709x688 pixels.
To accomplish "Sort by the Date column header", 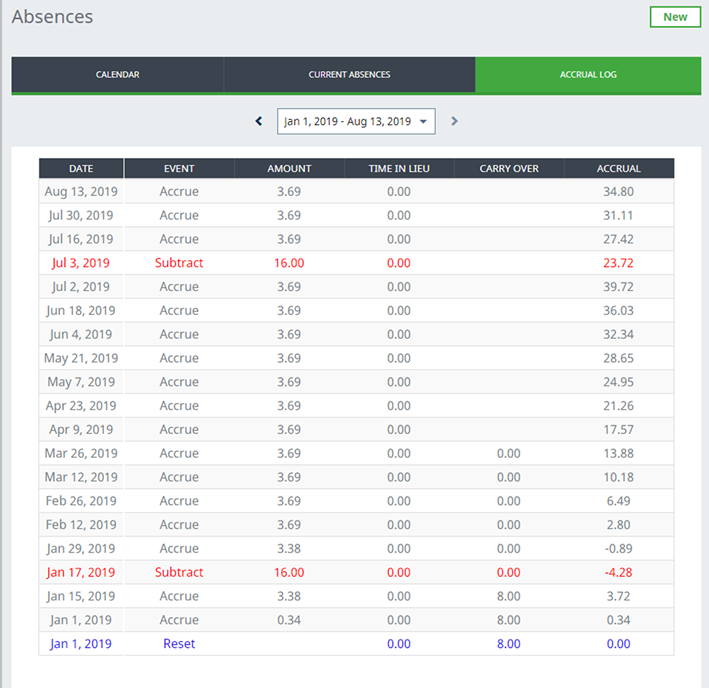I will [81, 169].
